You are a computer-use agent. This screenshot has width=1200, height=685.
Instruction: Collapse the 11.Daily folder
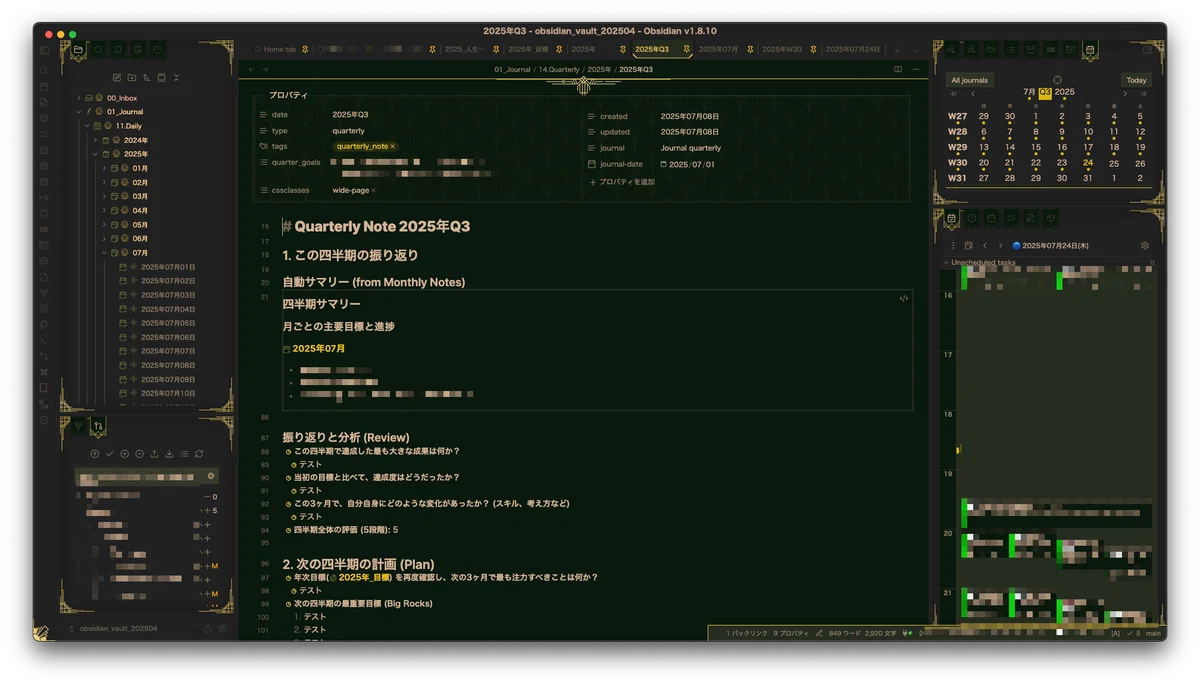point(87,126)
